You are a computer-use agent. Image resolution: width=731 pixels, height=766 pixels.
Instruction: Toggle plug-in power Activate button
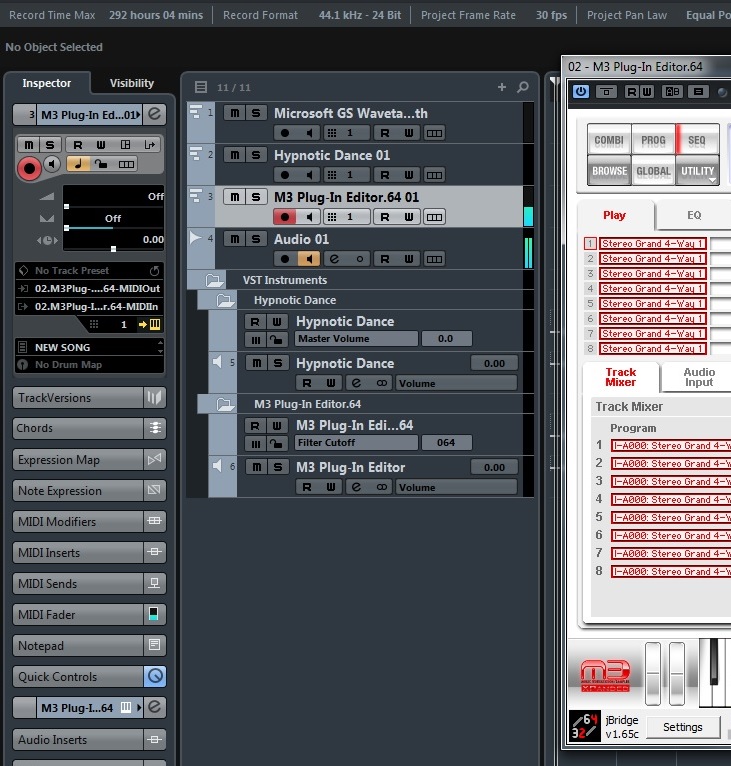(x=580, y=91)
